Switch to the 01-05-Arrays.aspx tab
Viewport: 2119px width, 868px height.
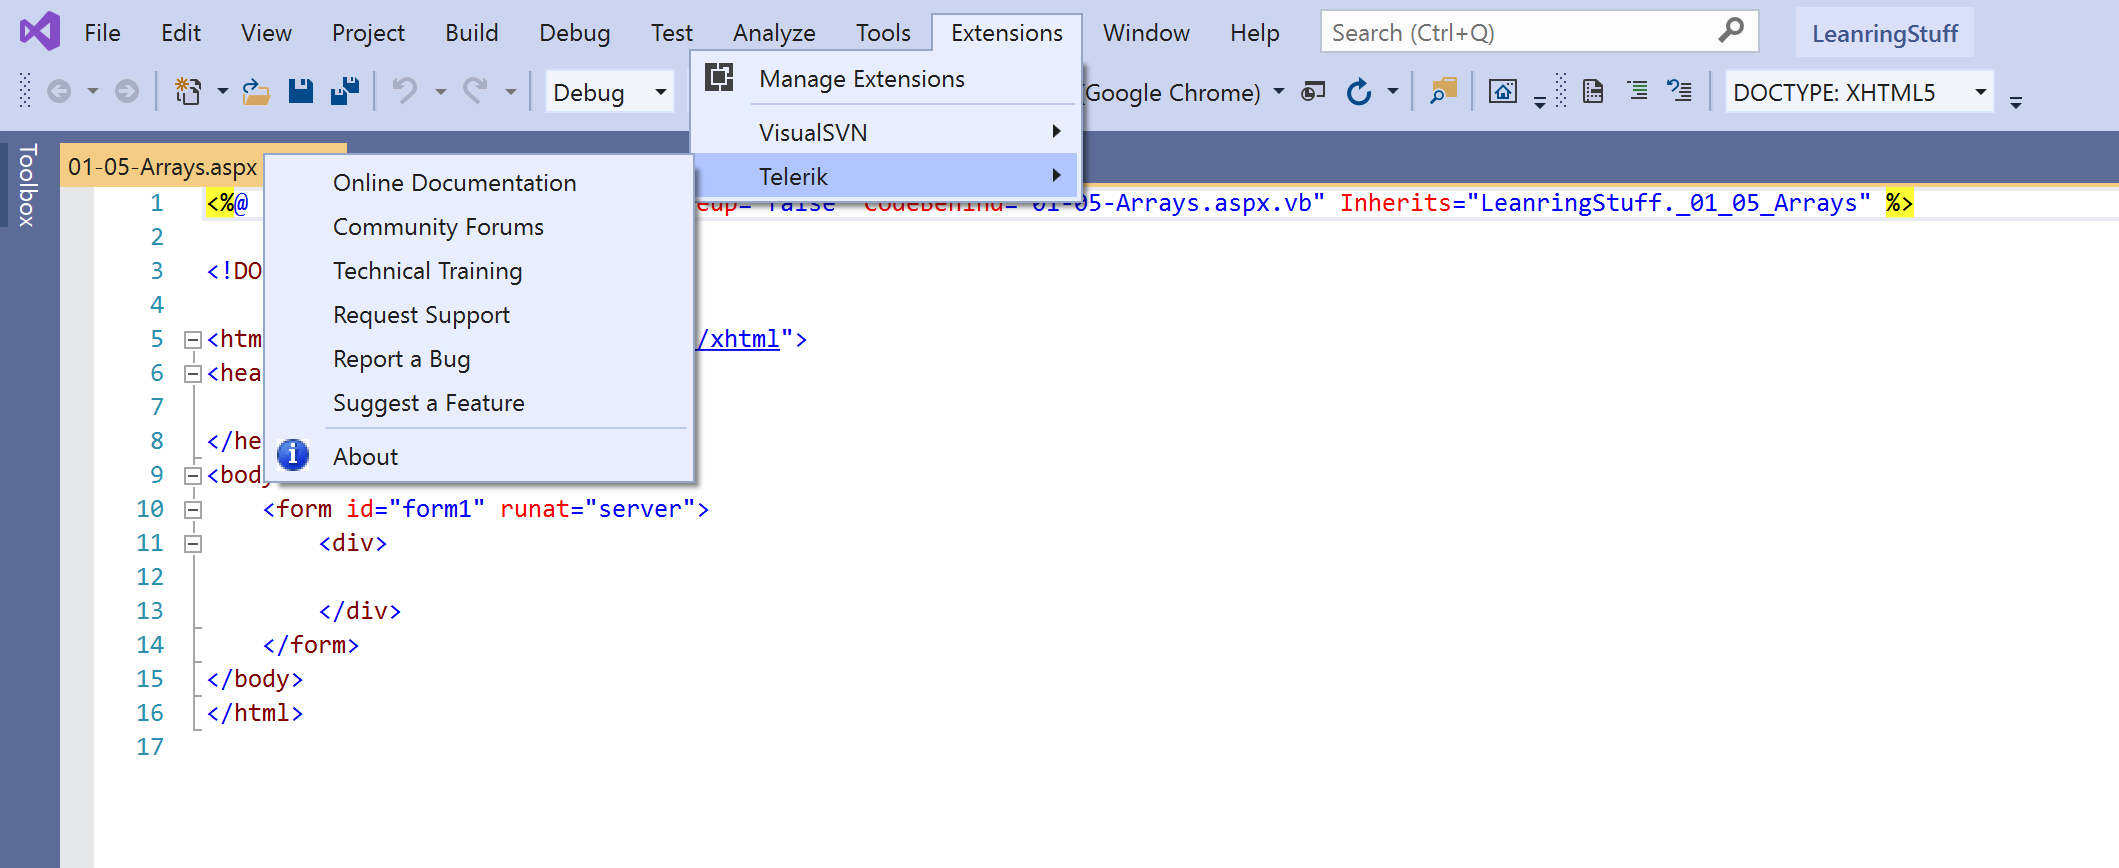point(162,167)
